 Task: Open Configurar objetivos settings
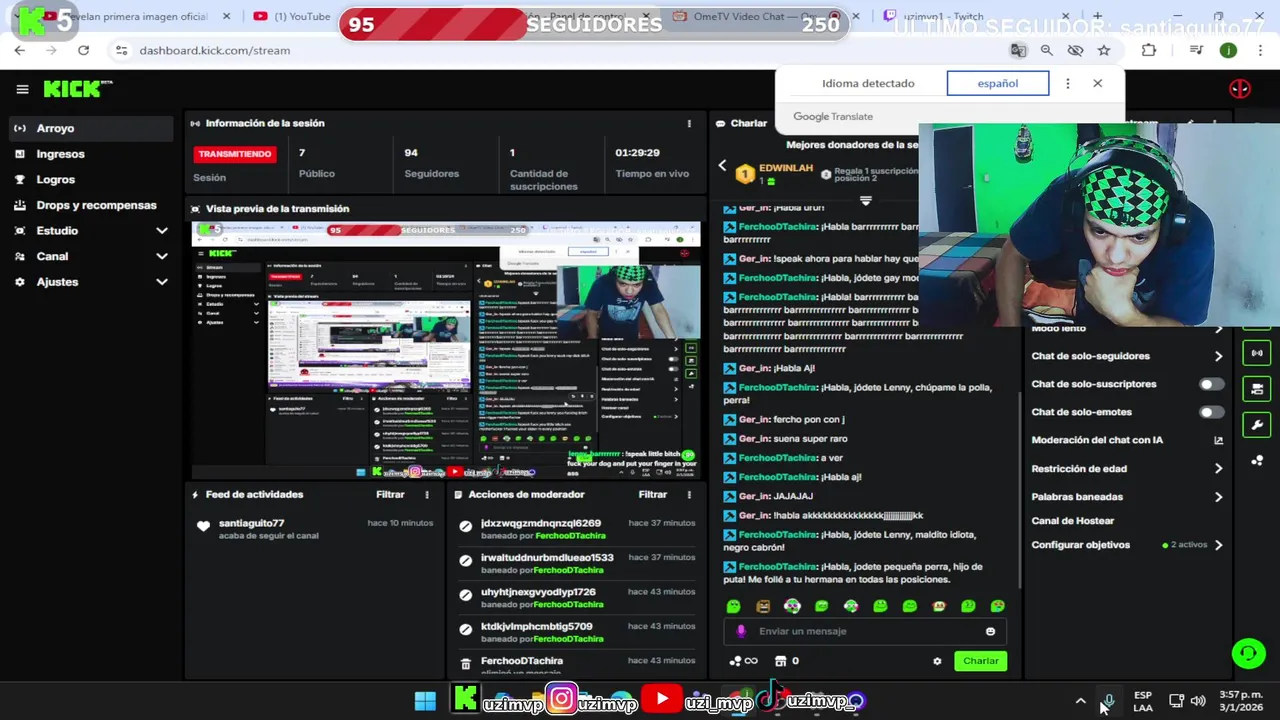coord(1127,545)
